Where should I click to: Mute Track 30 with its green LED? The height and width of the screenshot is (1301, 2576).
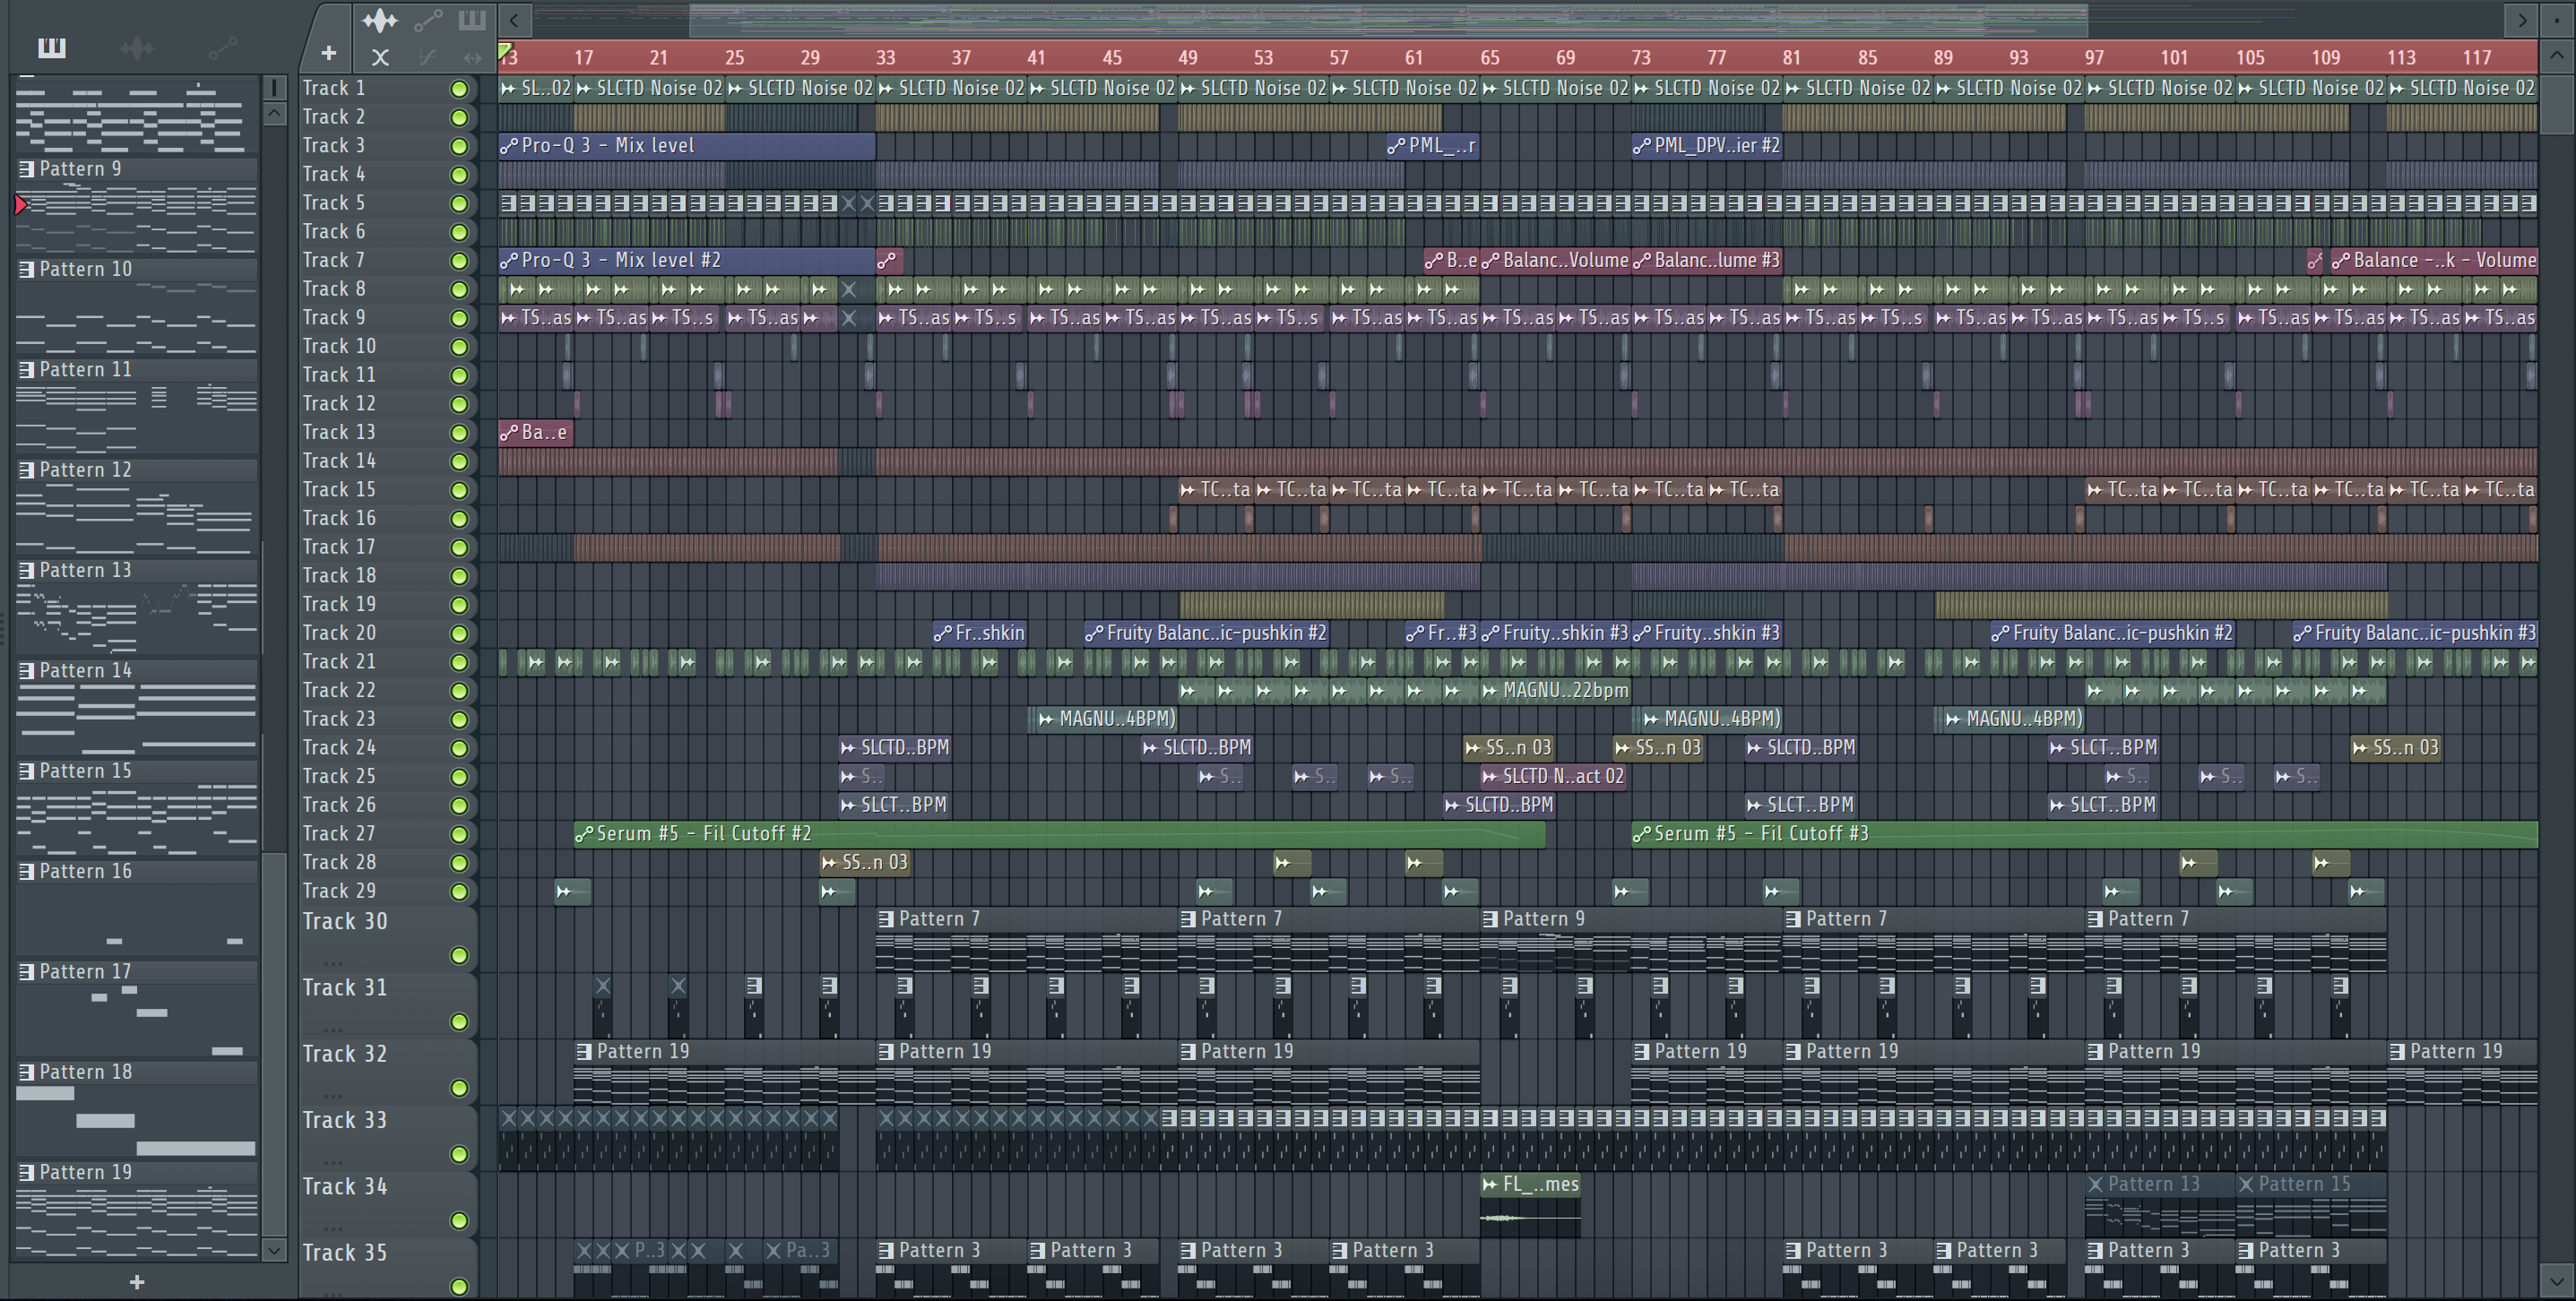[459, 956]
